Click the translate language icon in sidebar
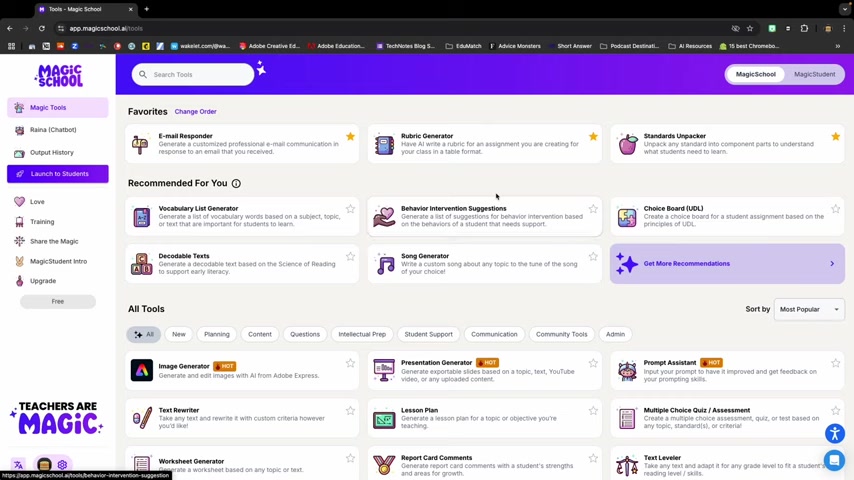 (x=19, y=465)
